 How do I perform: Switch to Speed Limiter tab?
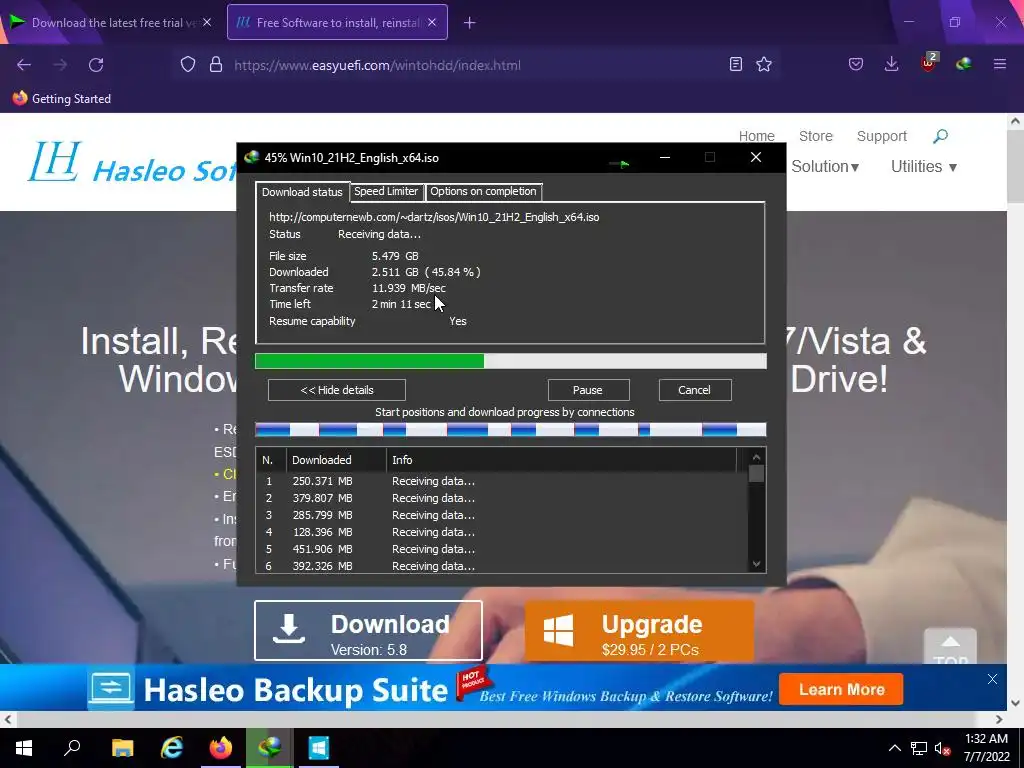pos(385,191)
